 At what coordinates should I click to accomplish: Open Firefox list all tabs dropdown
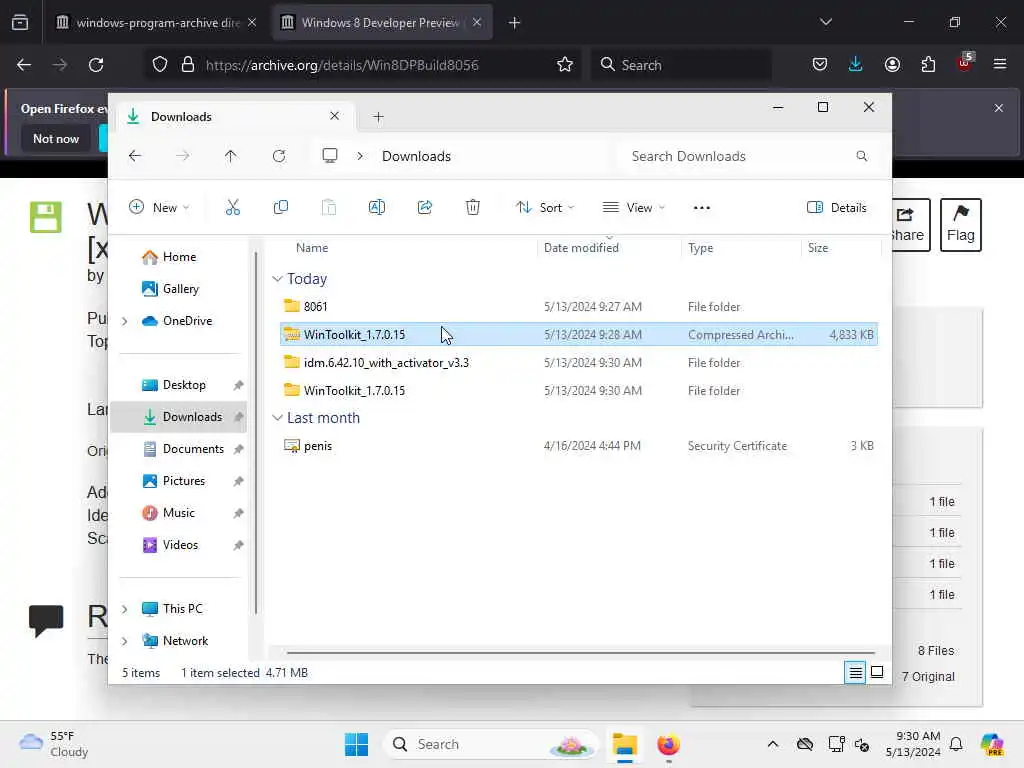coord(825,22)
